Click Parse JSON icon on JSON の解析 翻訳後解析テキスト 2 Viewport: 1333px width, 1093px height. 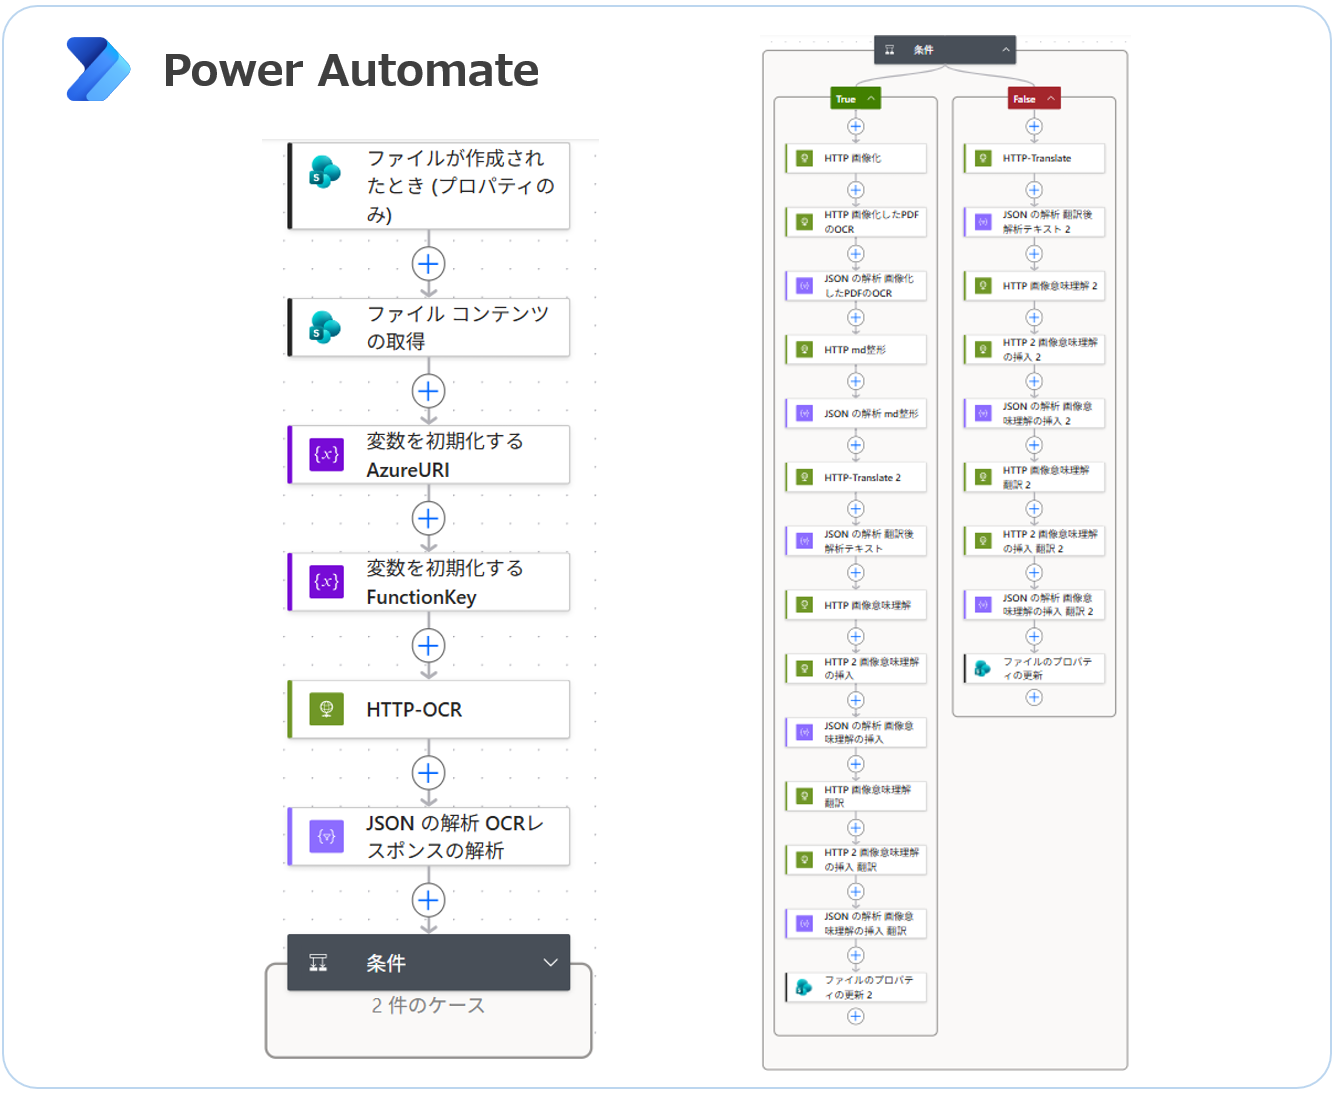[983, 222]
